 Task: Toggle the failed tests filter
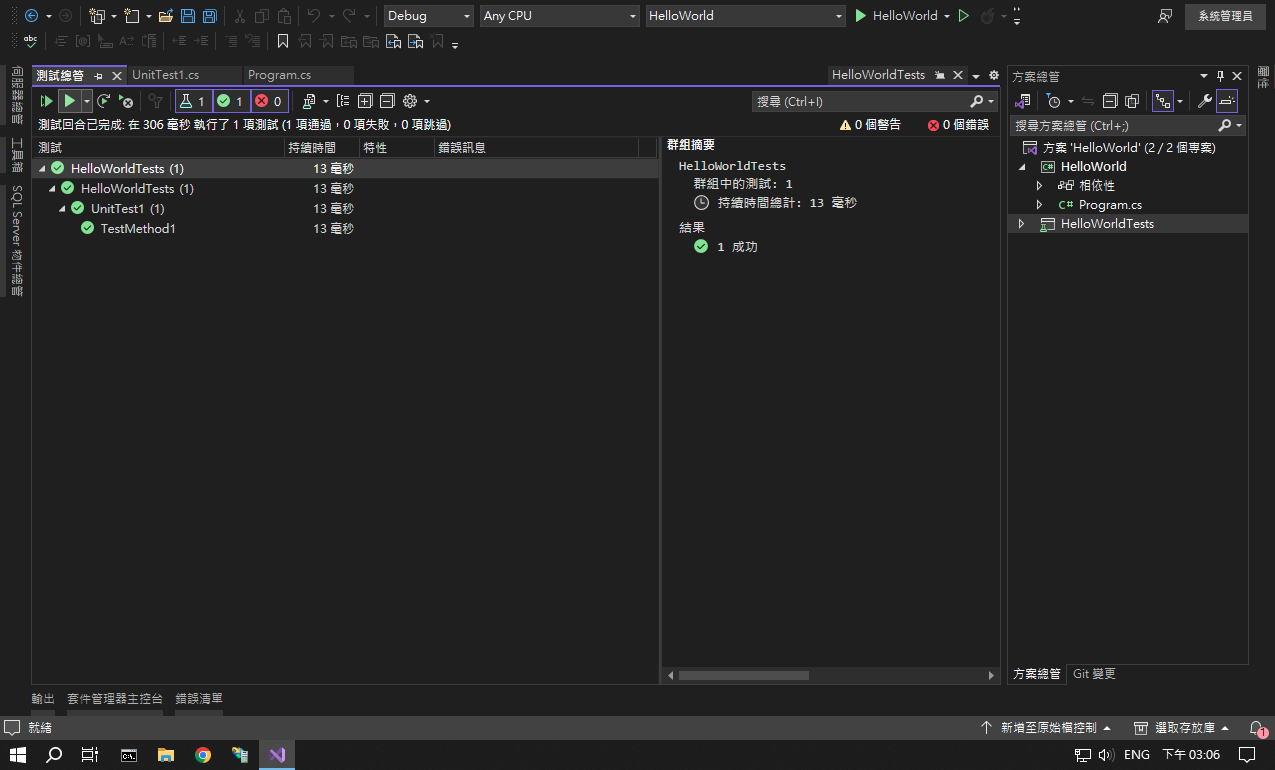(269, 101)
